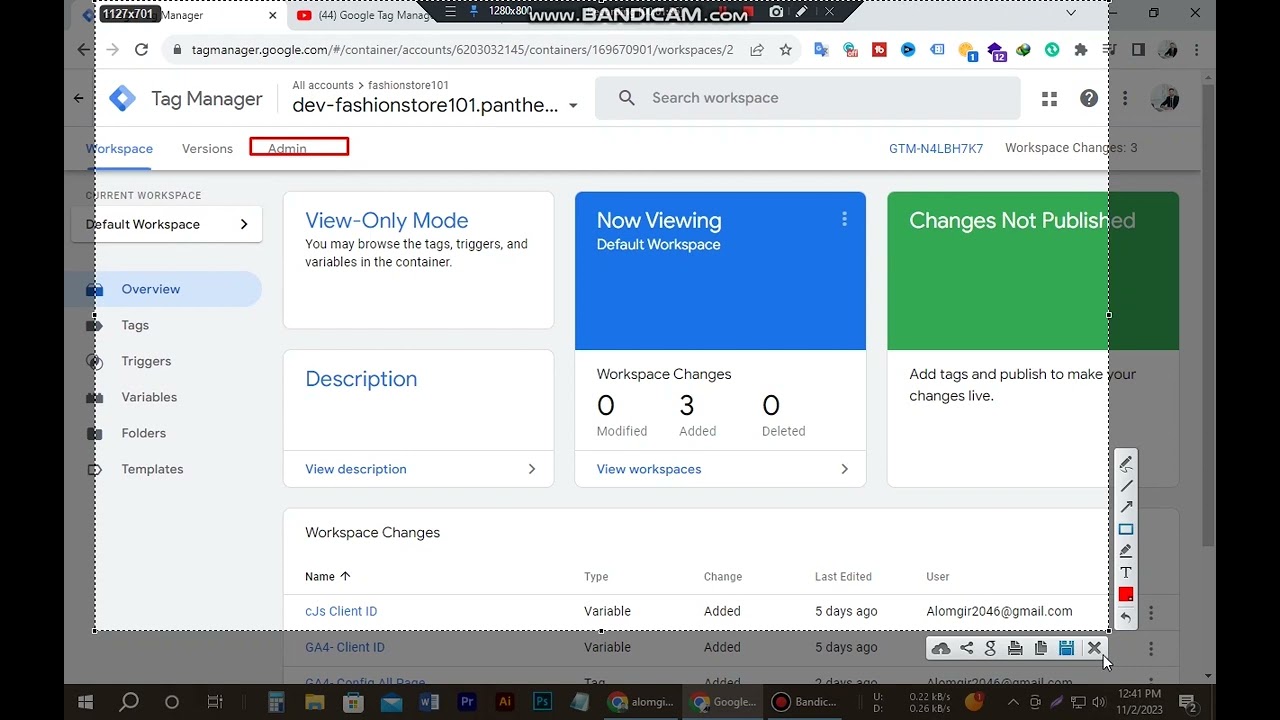
Task: Select the Lightshot text tool
Action: (1126, 573)
